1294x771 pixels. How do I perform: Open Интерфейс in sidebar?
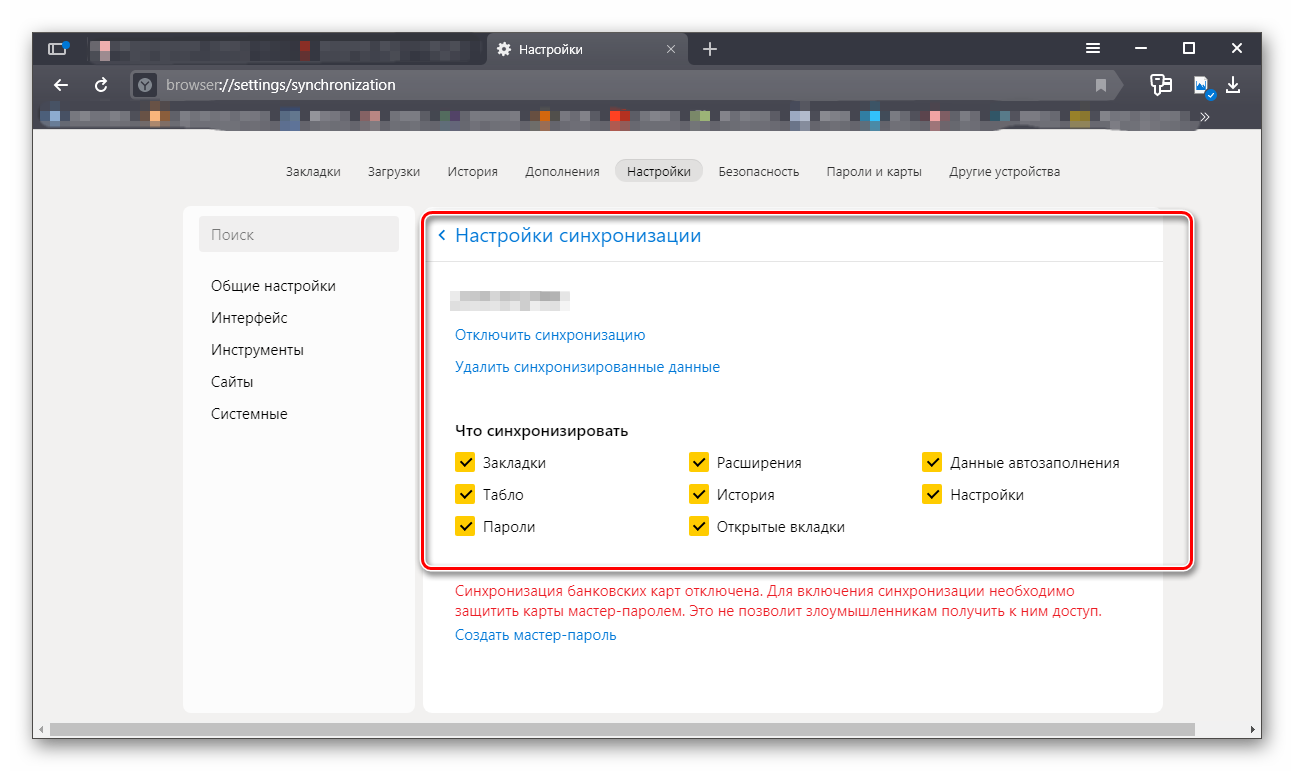point(249,318)
